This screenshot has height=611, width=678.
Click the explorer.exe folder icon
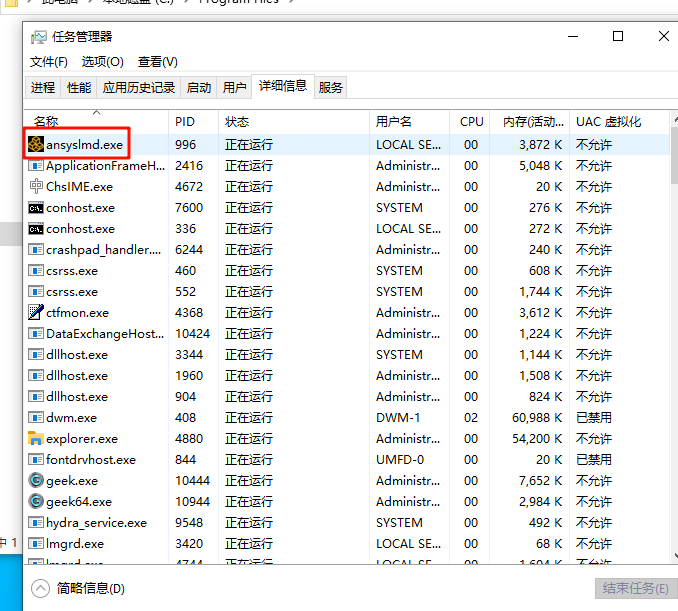pyautogui.click(x=36, y=438)
